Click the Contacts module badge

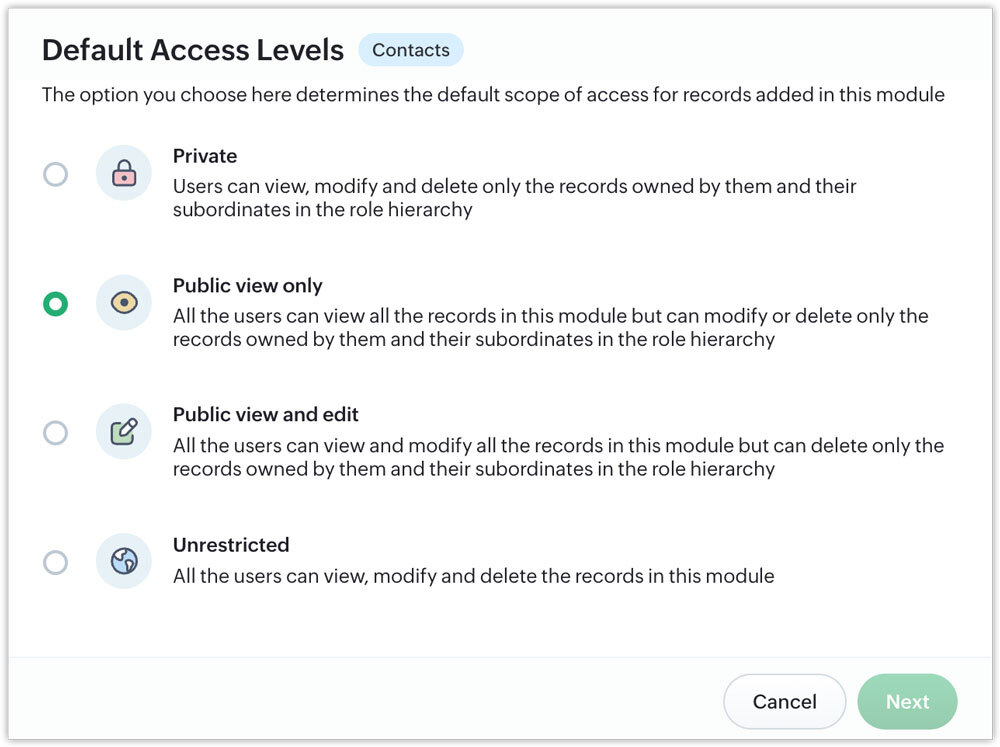click(x=411, y=50)
